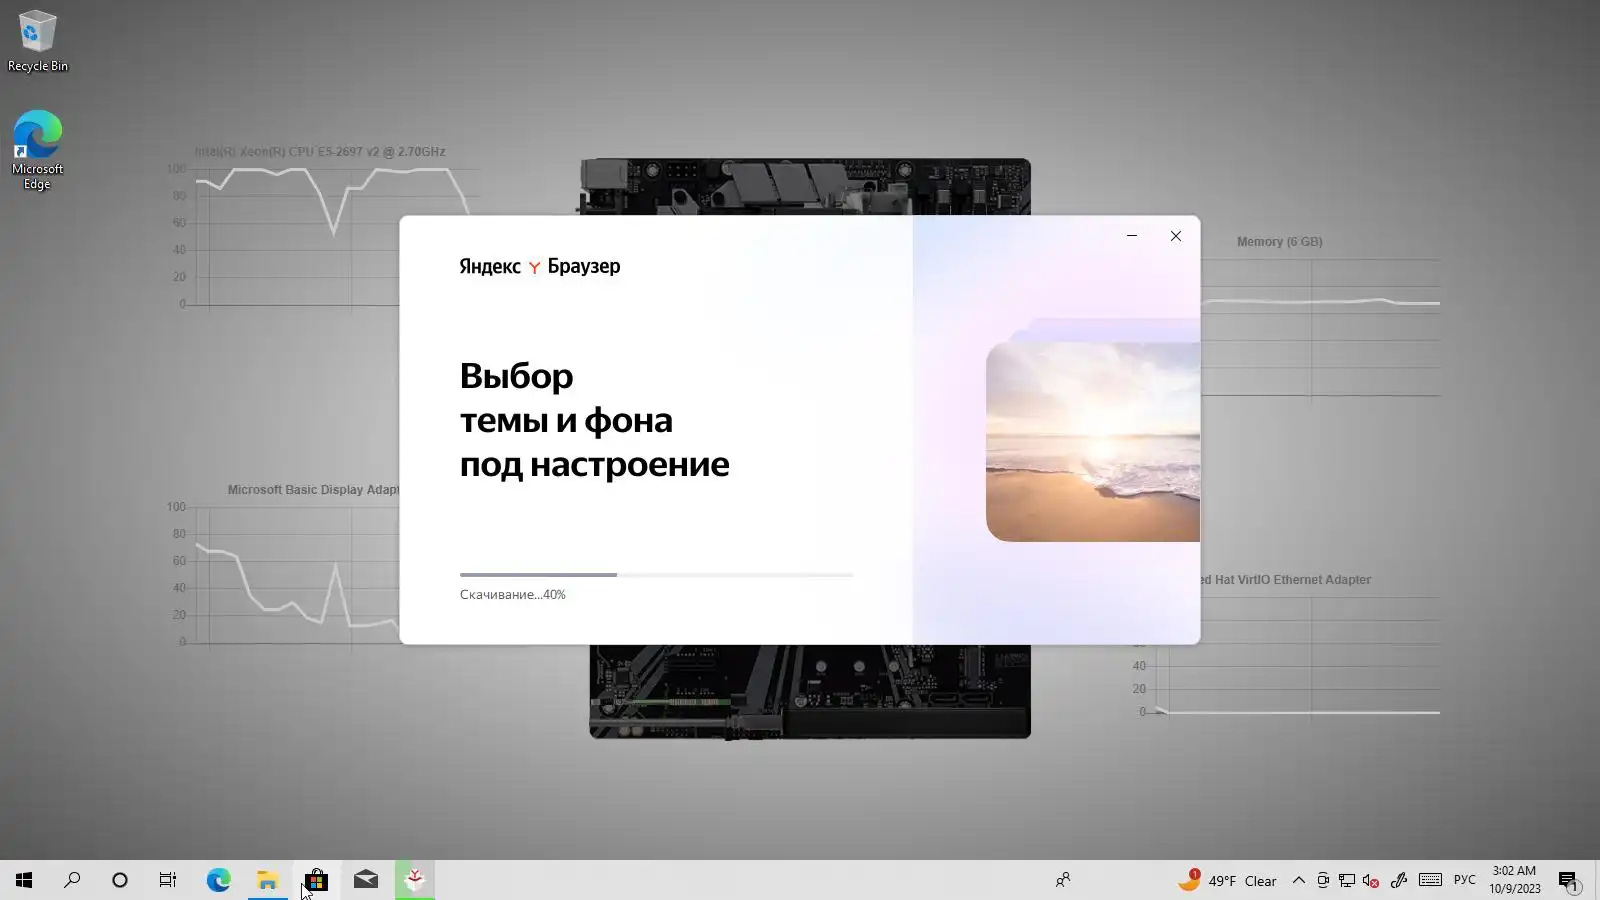Launch Microsoft Edge from the taskbar
The height and width of the screenshot is (900, 1600).
[218, 880]
